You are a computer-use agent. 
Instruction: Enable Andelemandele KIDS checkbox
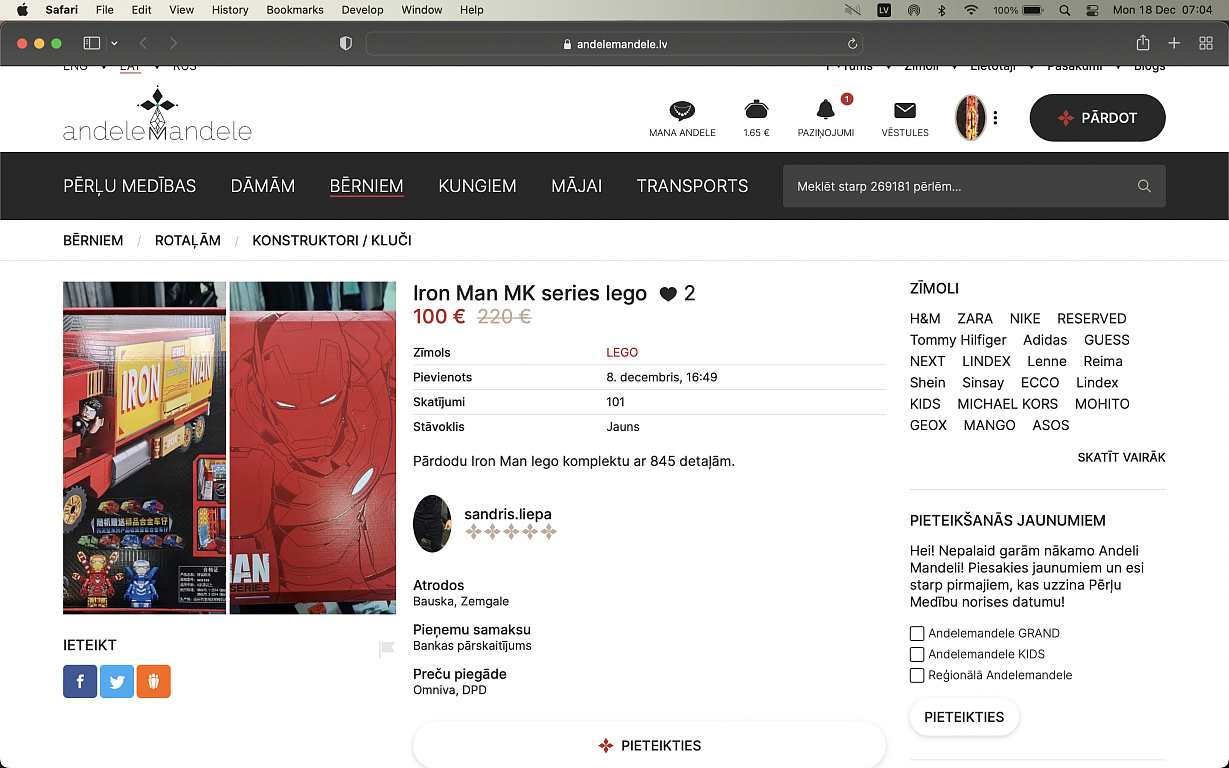coord(917,654)
